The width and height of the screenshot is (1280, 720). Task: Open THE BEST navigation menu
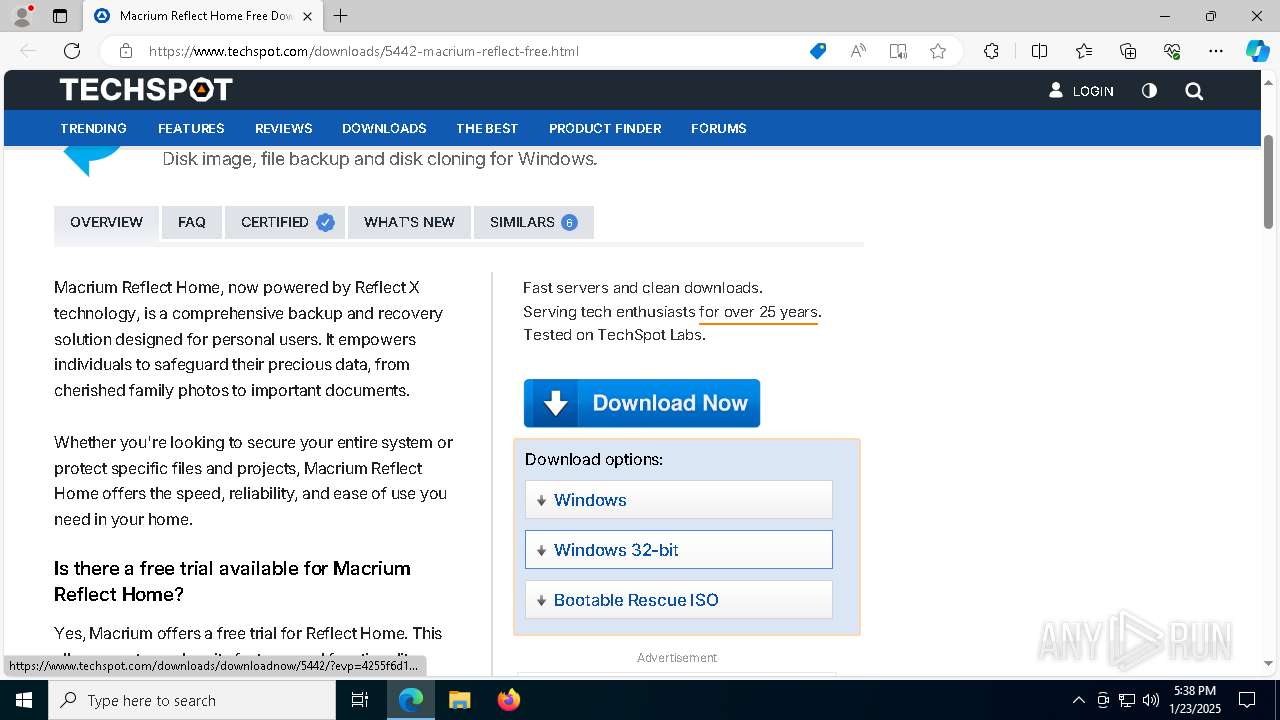pyautogui.click(x=487, y=128)
